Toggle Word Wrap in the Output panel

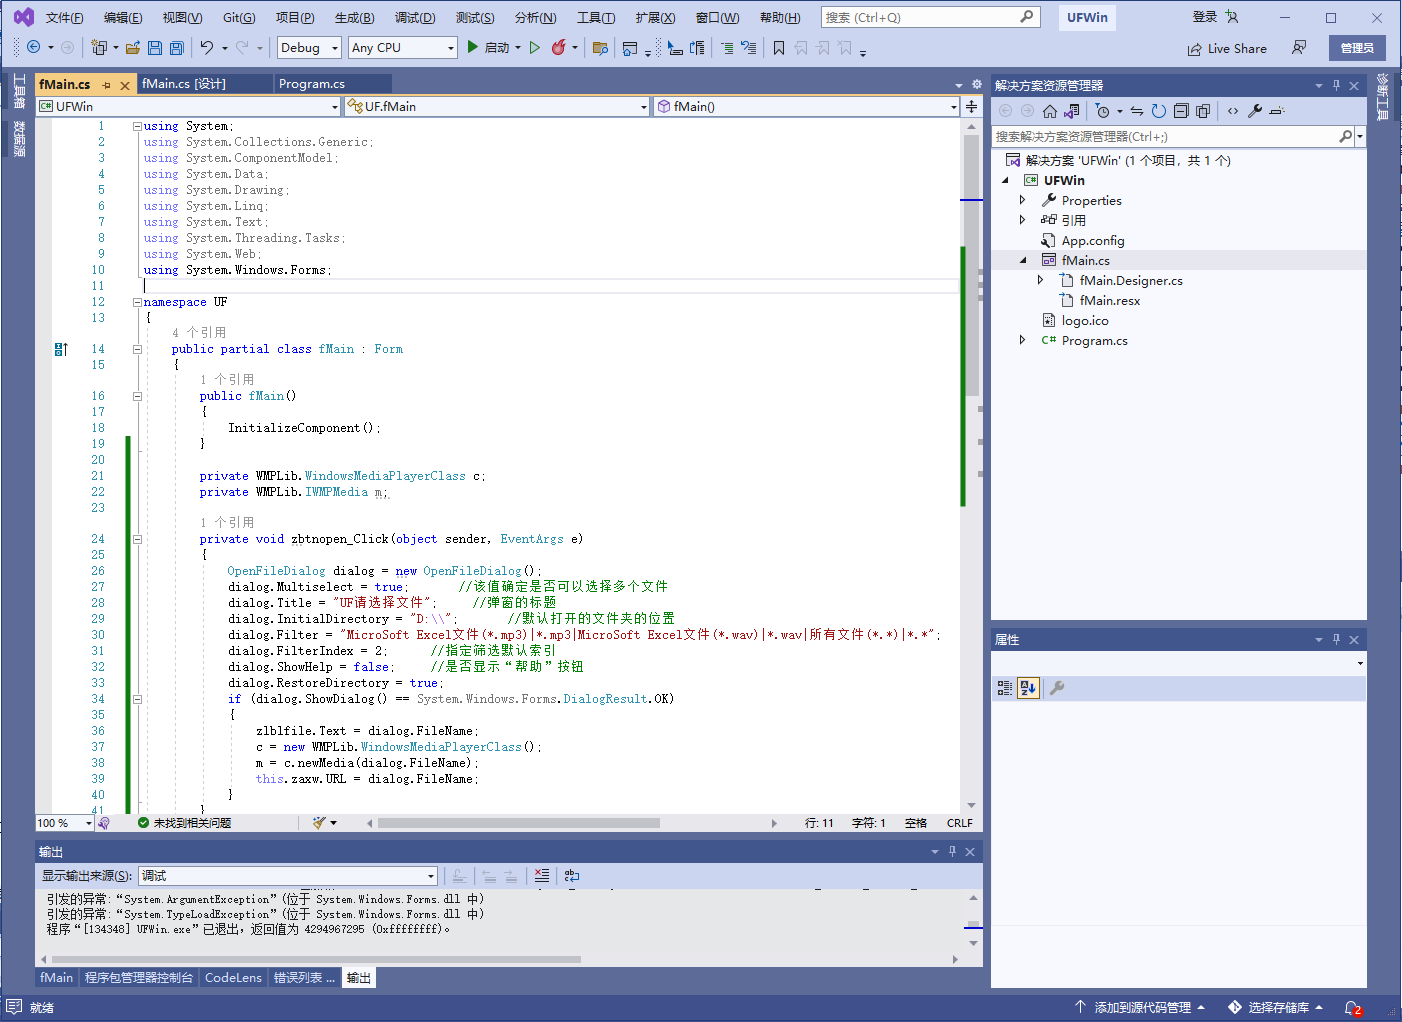click(572, 875)
